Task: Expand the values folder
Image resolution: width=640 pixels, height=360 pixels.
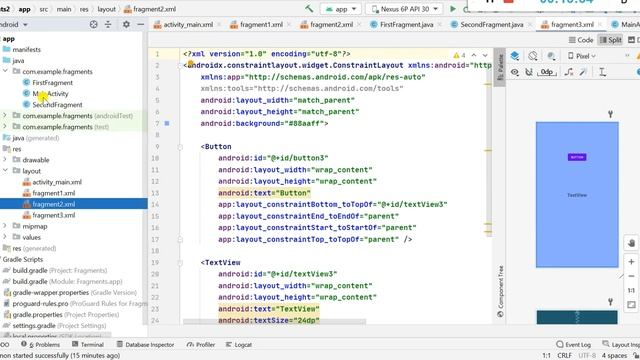Action: (5, 237)
